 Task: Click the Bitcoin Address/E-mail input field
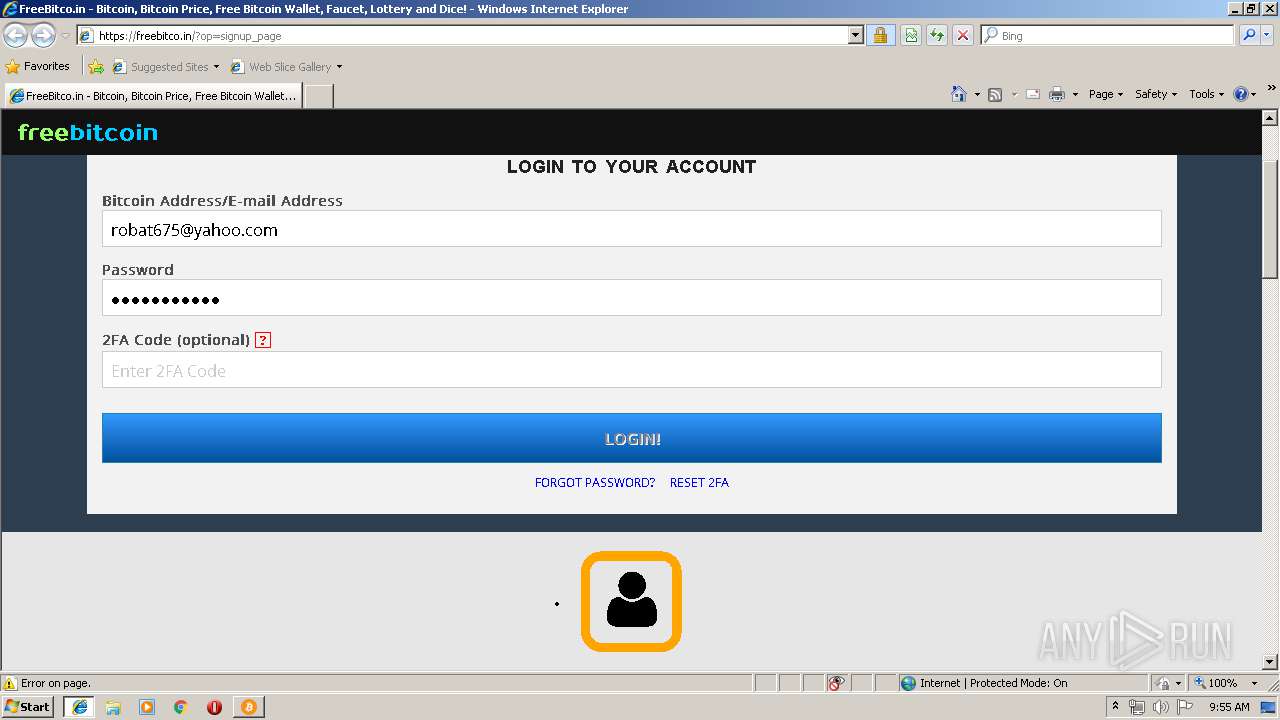[631, 229]
